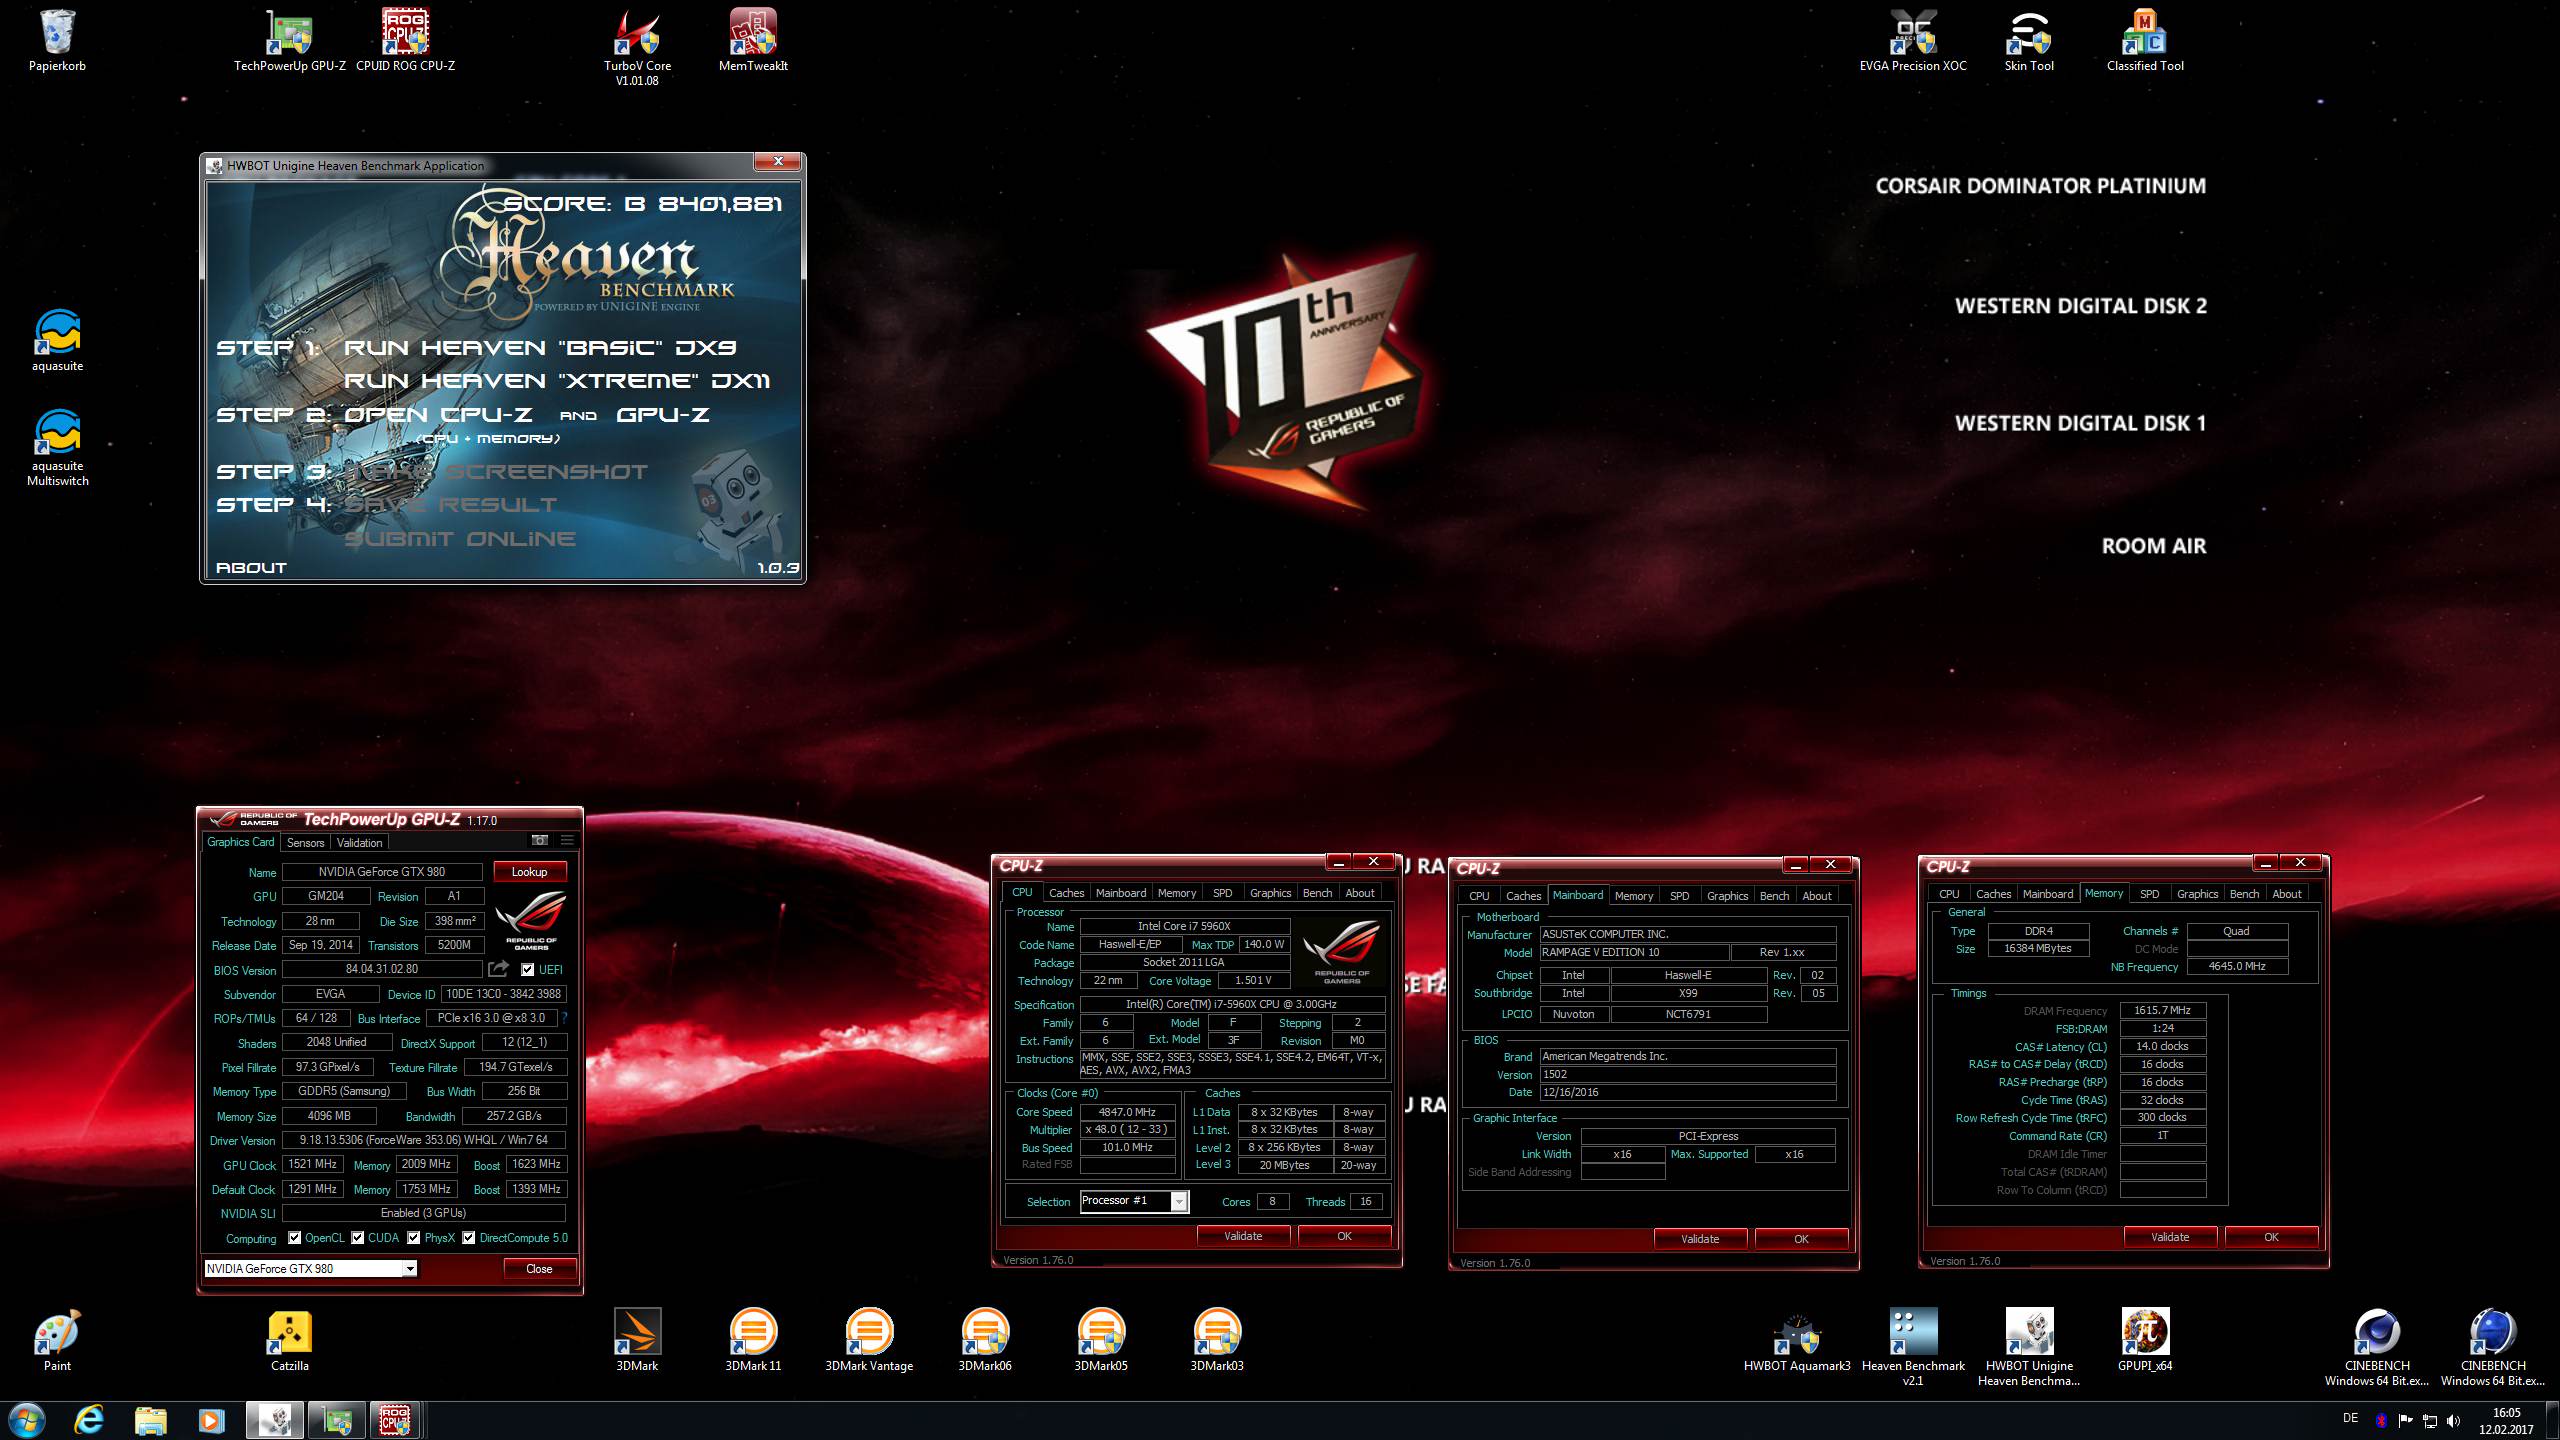Click Validate in the CPU tab CPU-Z window
2560x1440 pixels.
1243,1236
